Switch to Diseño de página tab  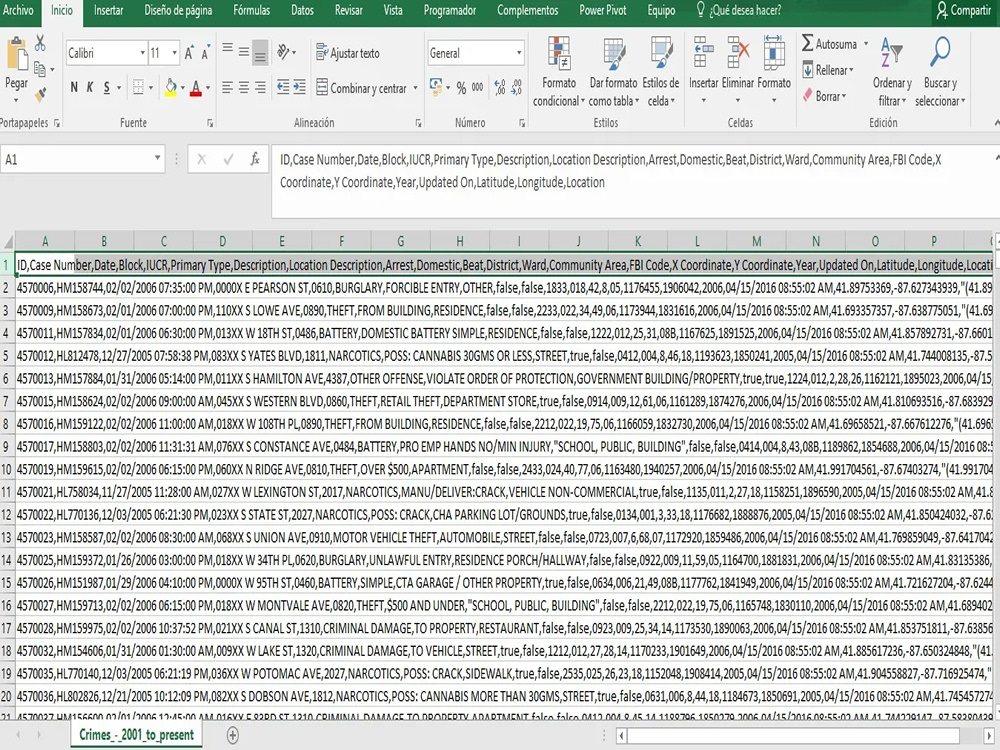tap(178, 10)
